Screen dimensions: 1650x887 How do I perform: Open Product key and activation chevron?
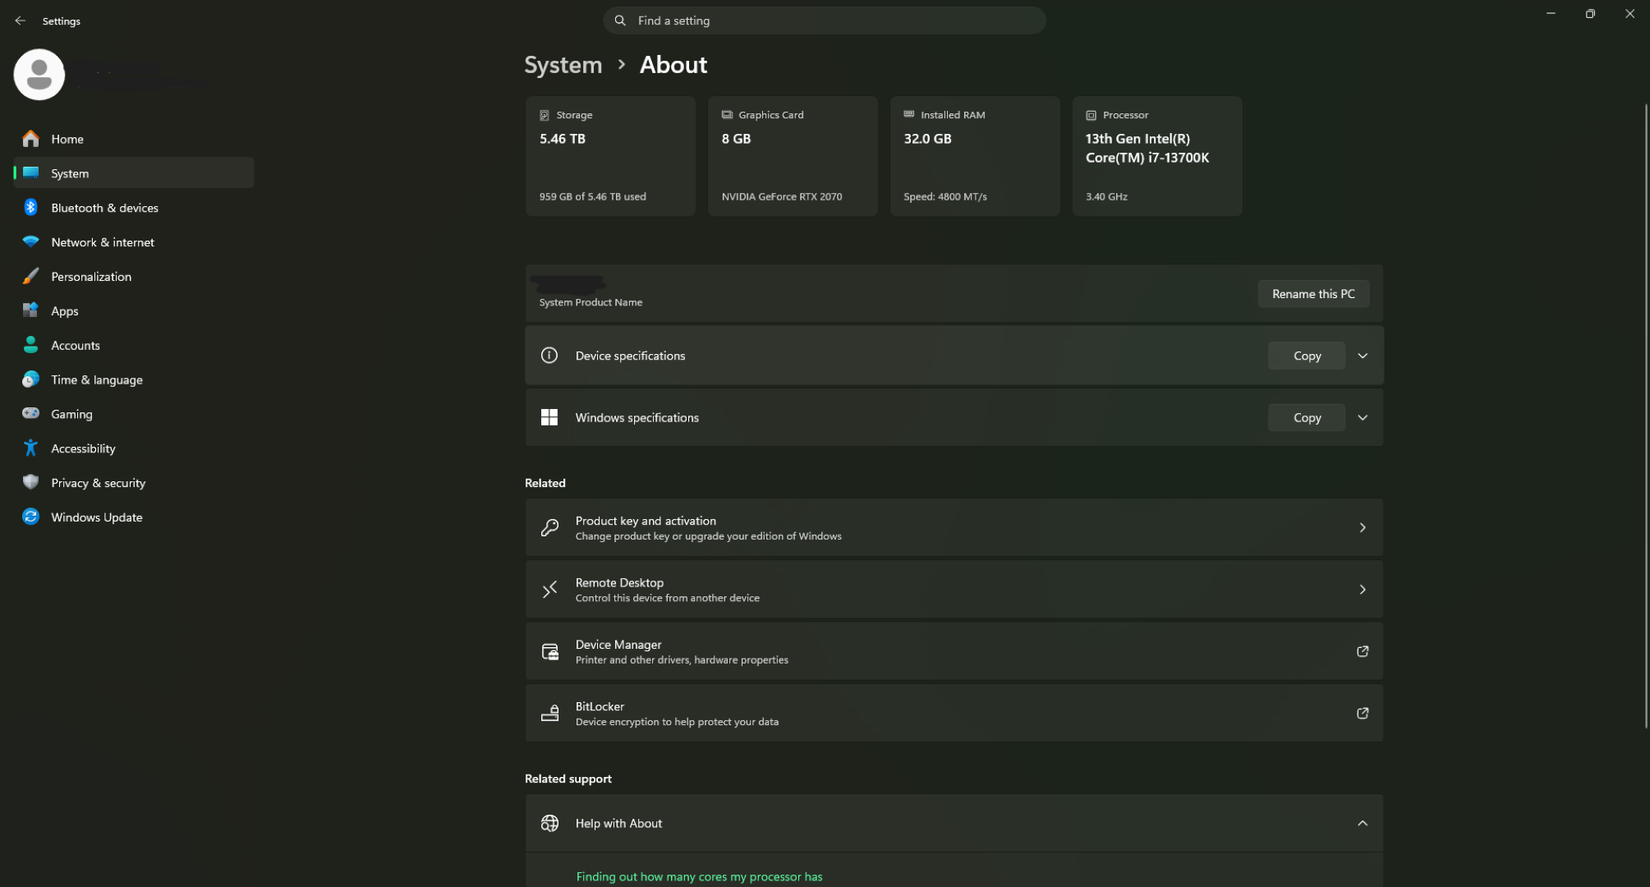(x=1362, y=528)
